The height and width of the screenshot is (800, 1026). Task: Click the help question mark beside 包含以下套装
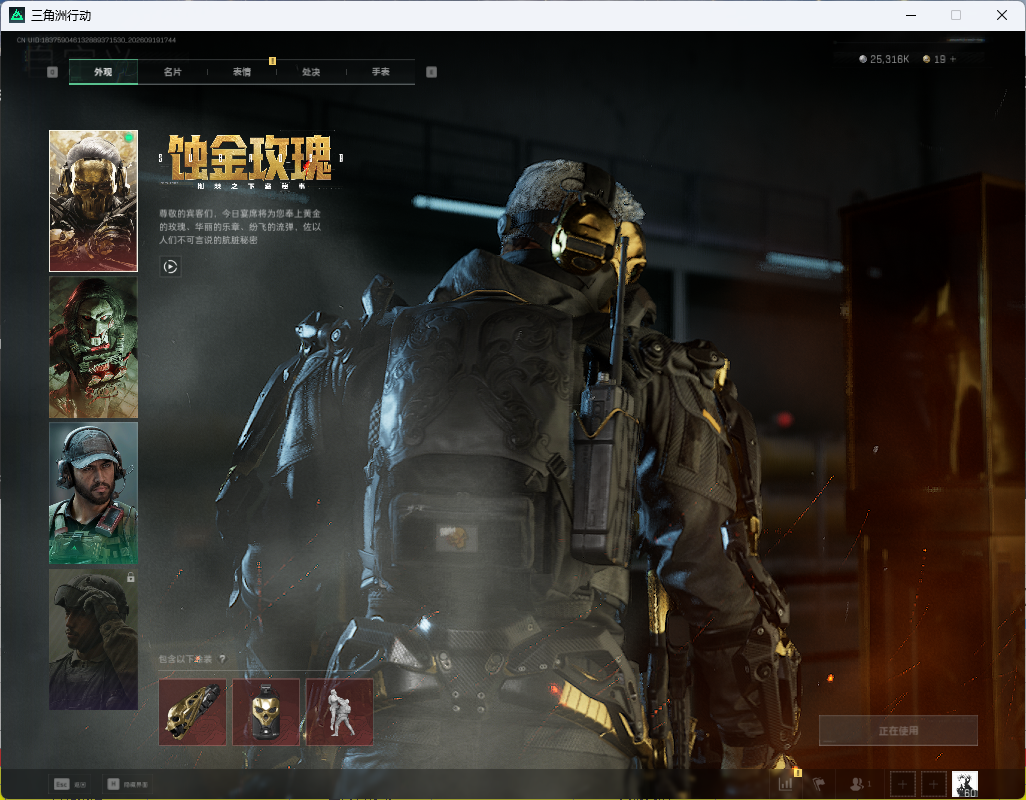(222, 659)
